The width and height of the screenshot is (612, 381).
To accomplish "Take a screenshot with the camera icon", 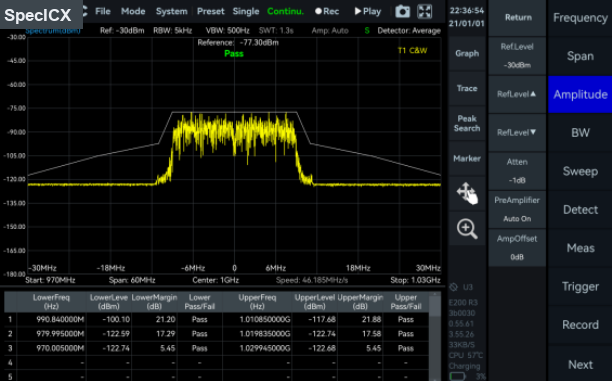I will (402, 11).
